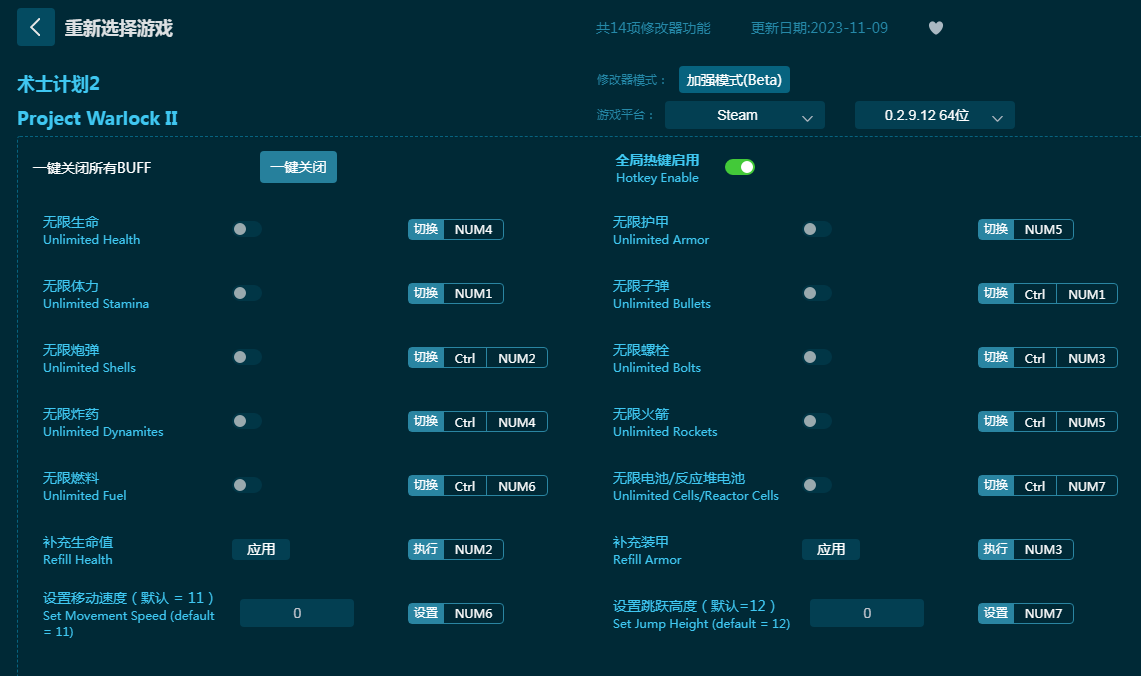Enable Unlimited Bullets
The image size is (1141, 676).
pyautogui.click(x=816, y=293)
